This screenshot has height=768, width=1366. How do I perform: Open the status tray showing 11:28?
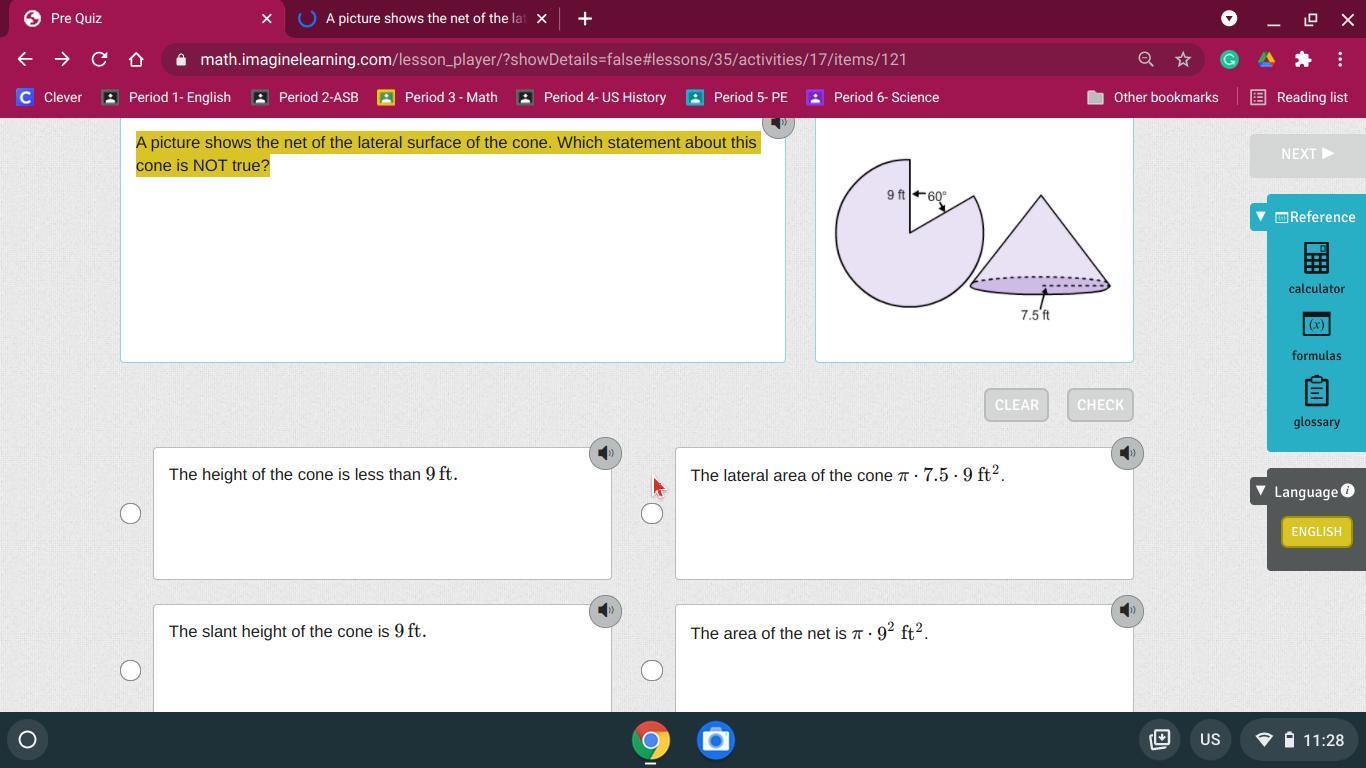pos(1299,740)
